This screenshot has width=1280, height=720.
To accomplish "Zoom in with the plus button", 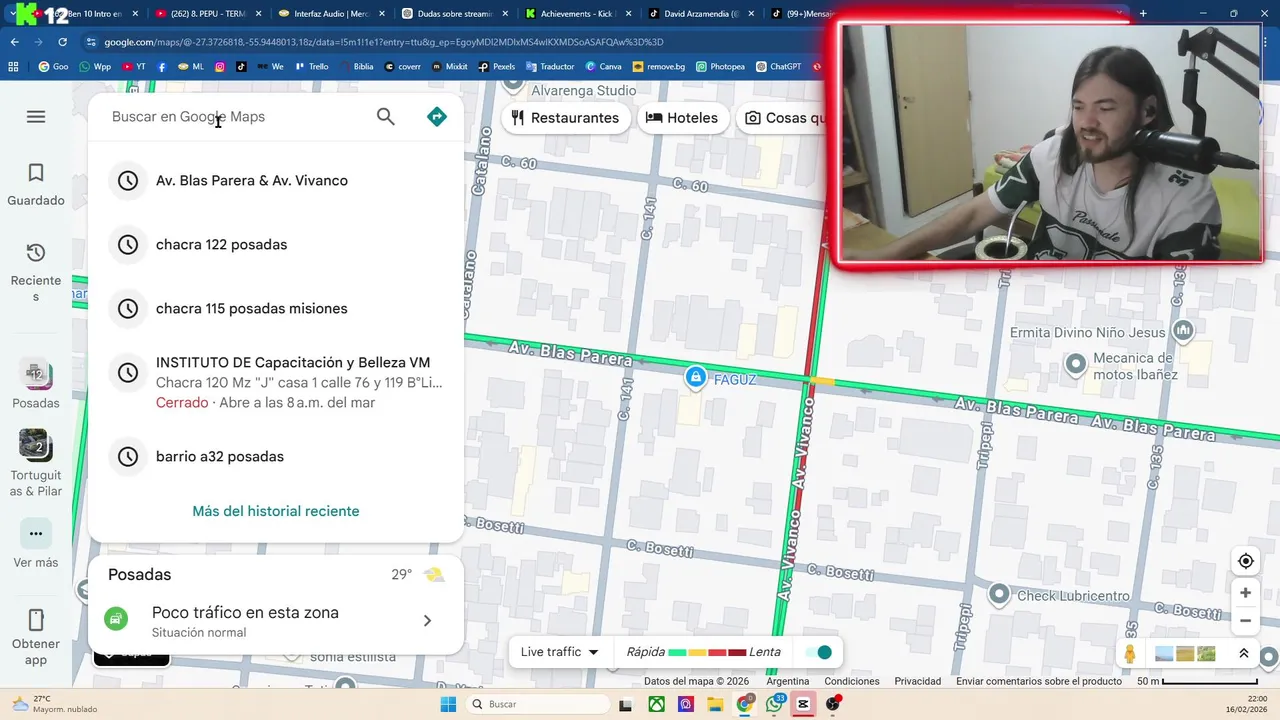I will point(1245,593).
